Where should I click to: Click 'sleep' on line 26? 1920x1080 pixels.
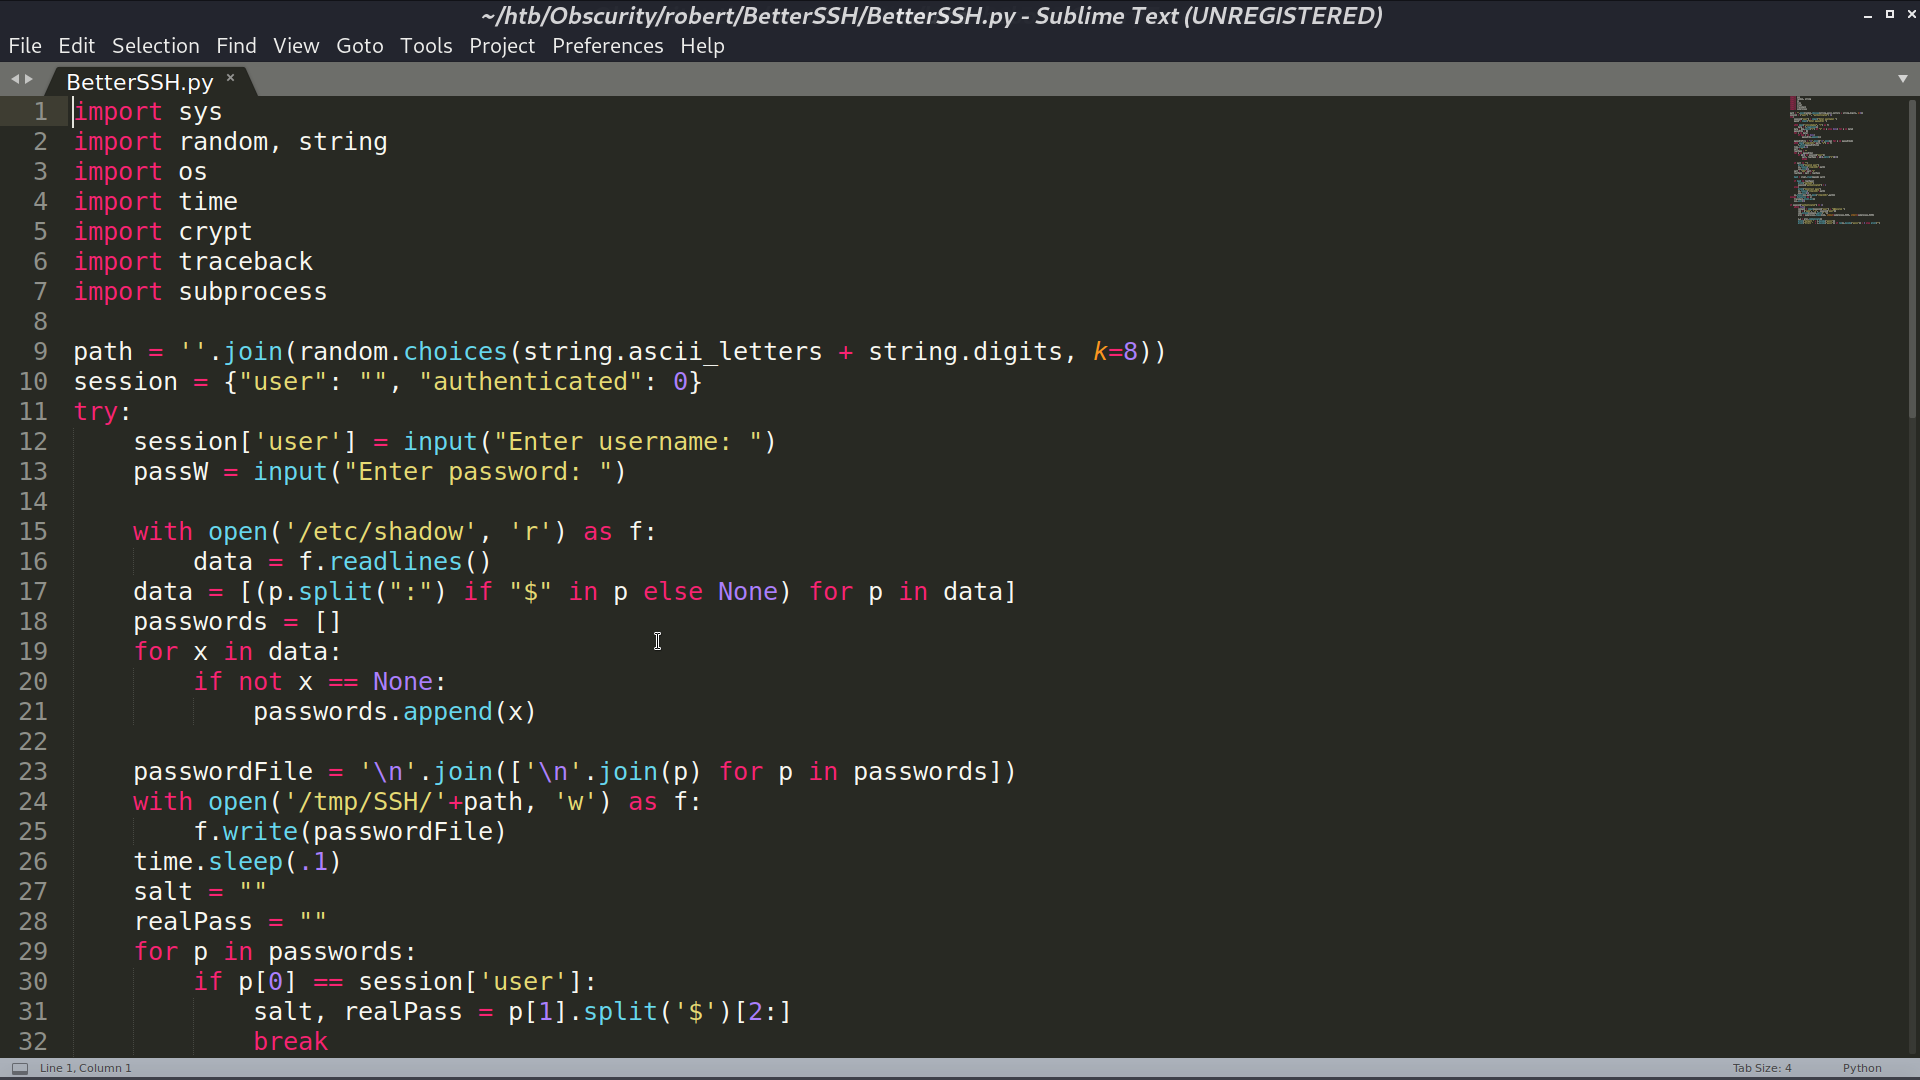(x=245, y=862)
